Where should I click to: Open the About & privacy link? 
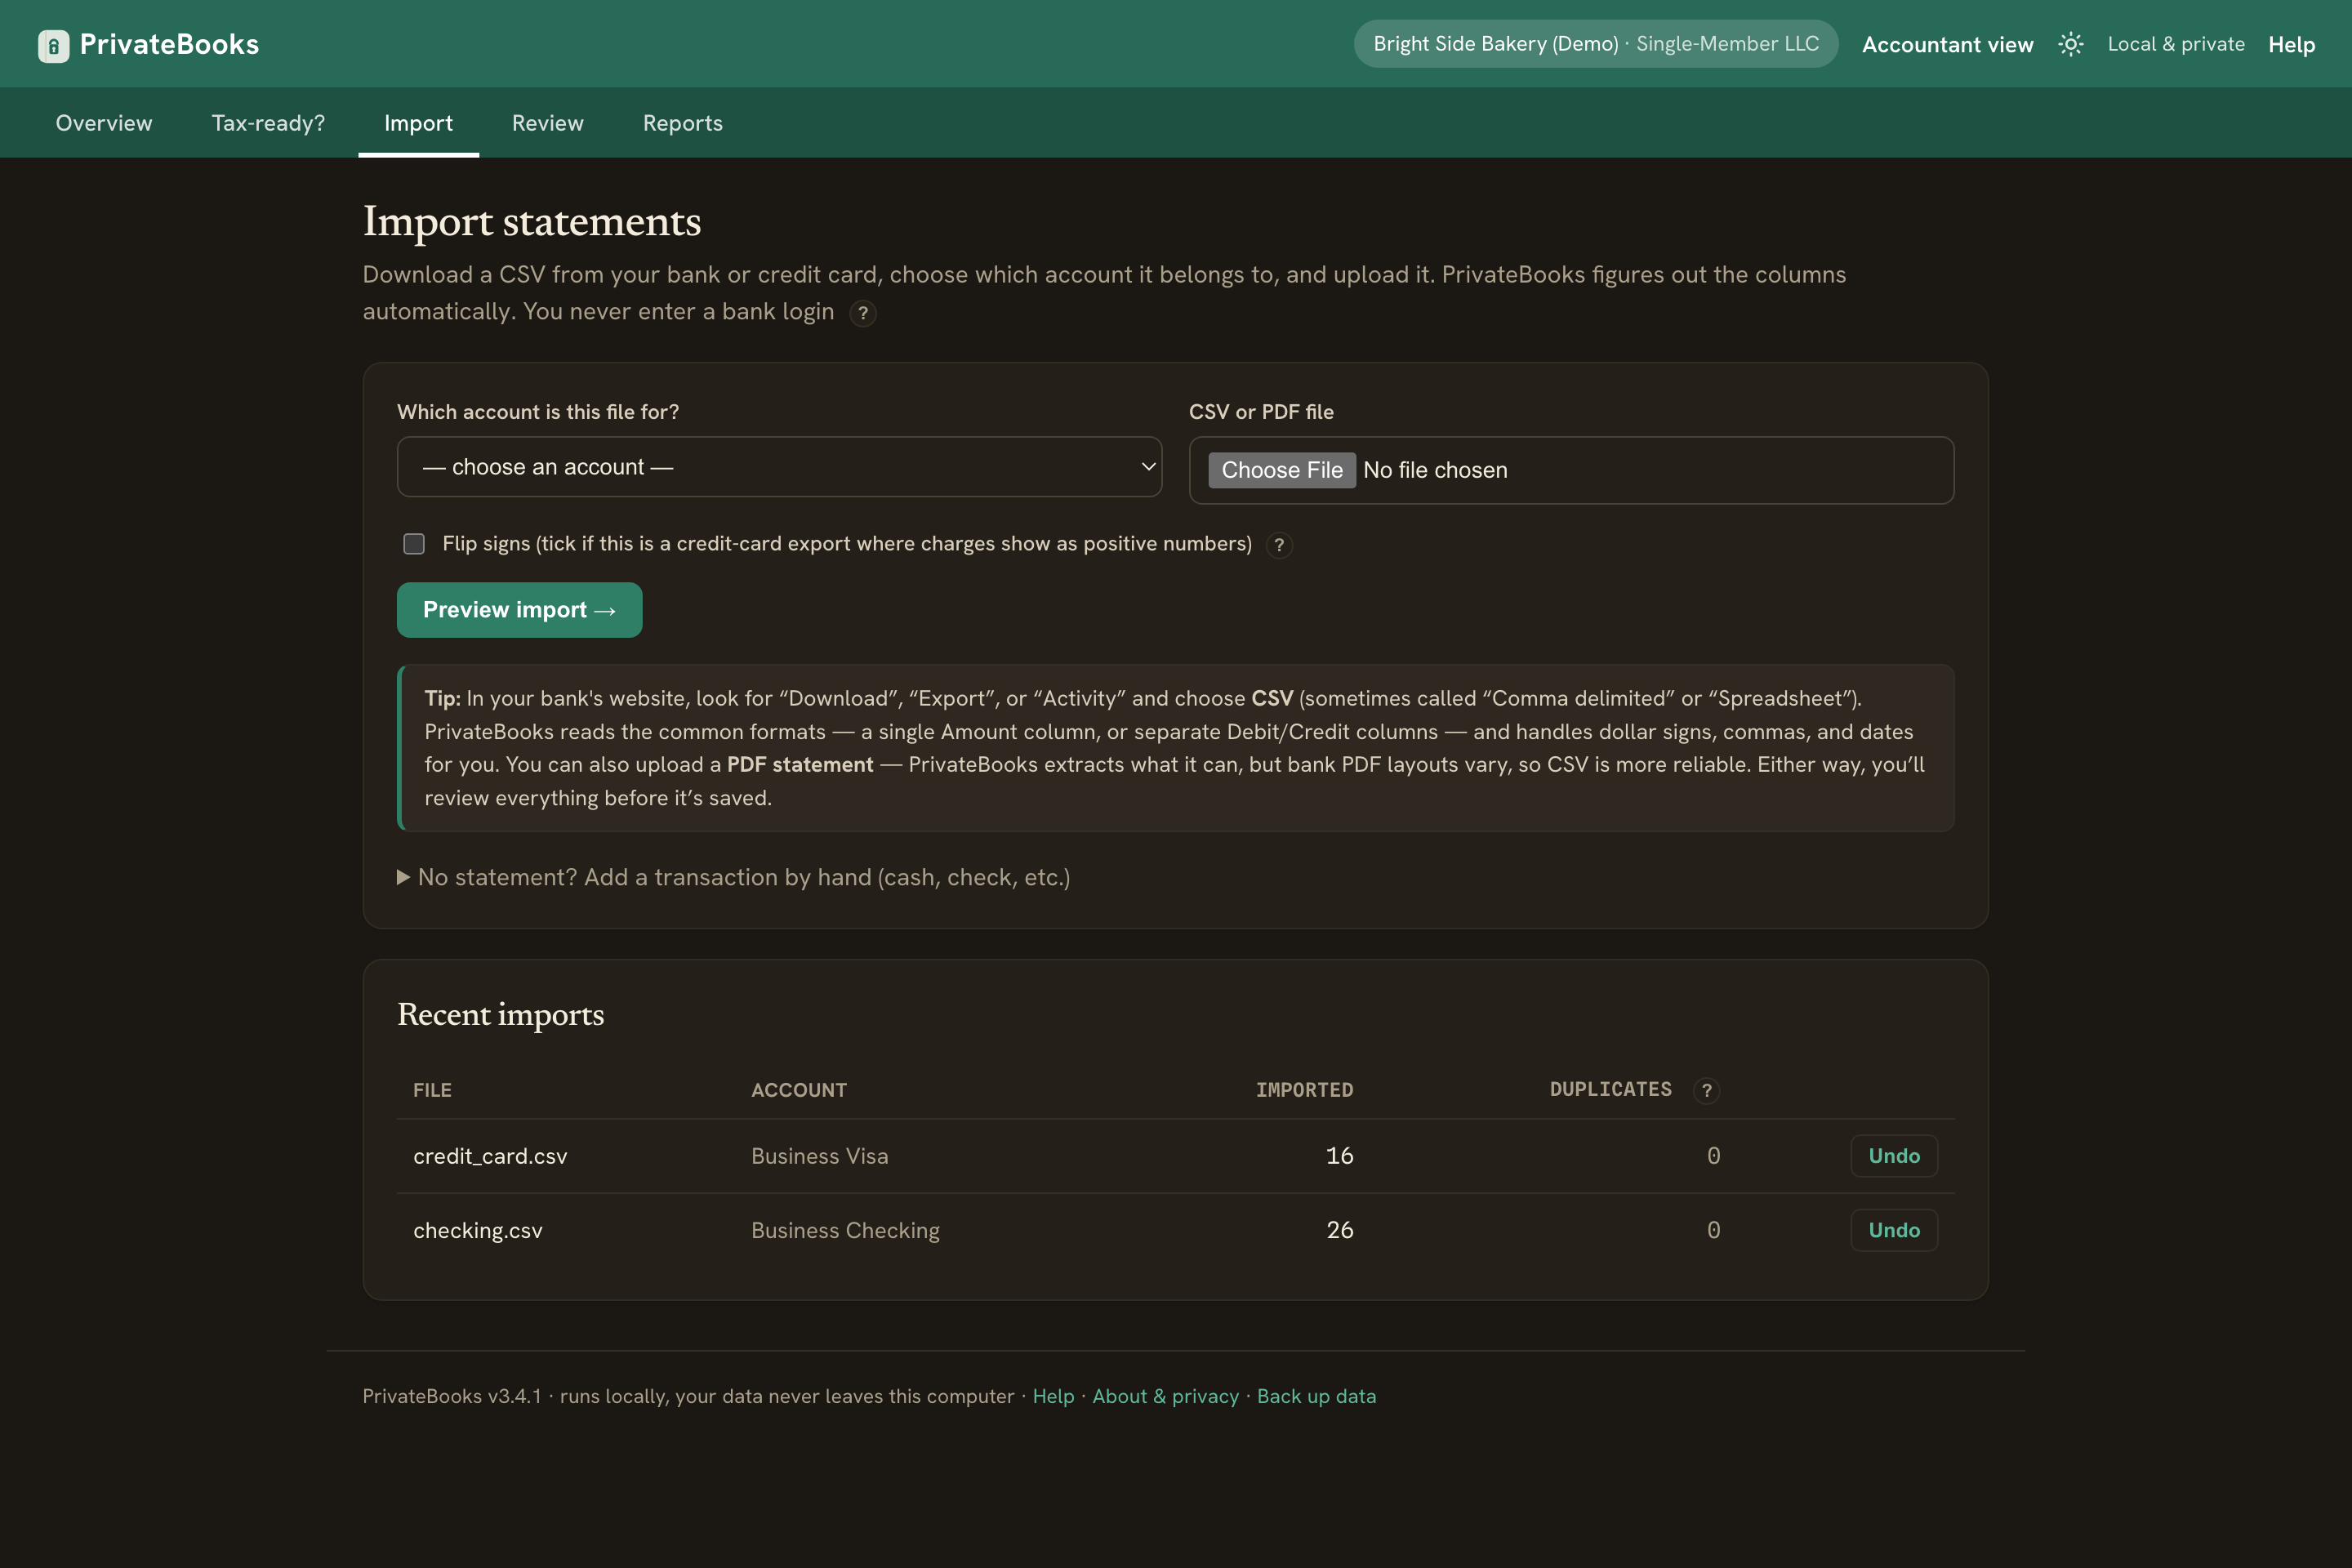1165,1396
